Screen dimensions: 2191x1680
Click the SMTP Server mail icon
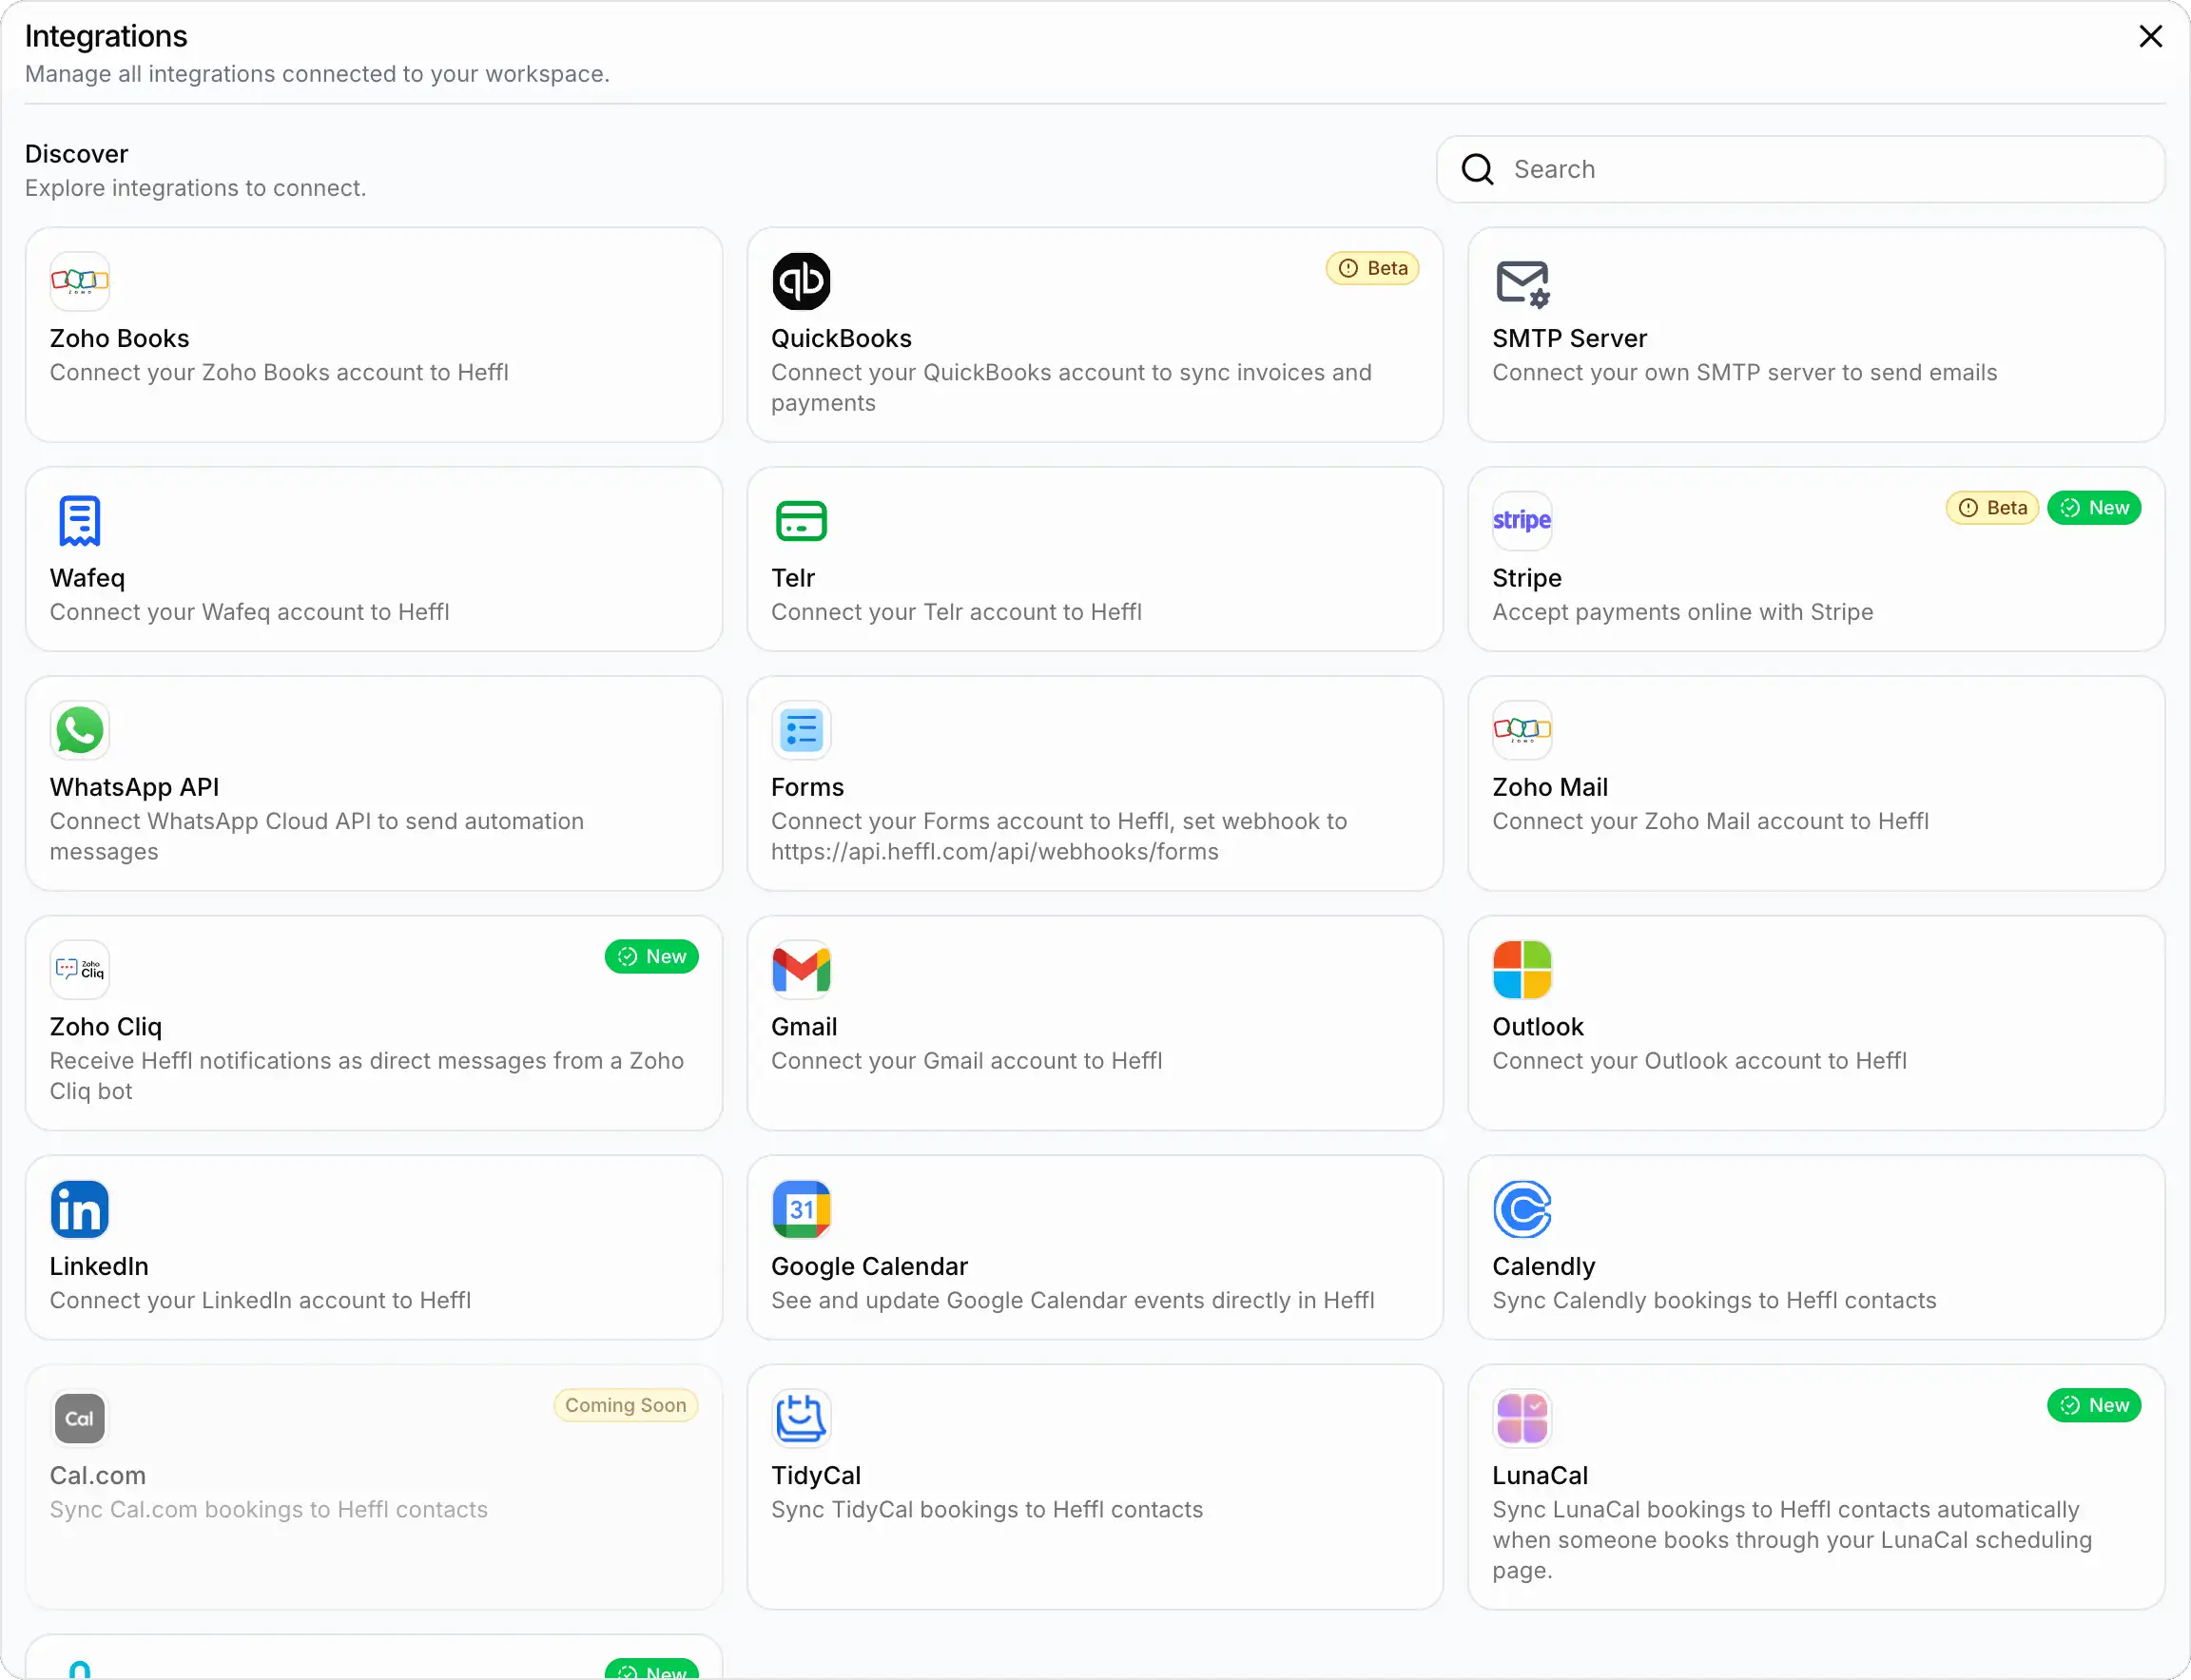pyautogui.click(x=1522, y=283)
